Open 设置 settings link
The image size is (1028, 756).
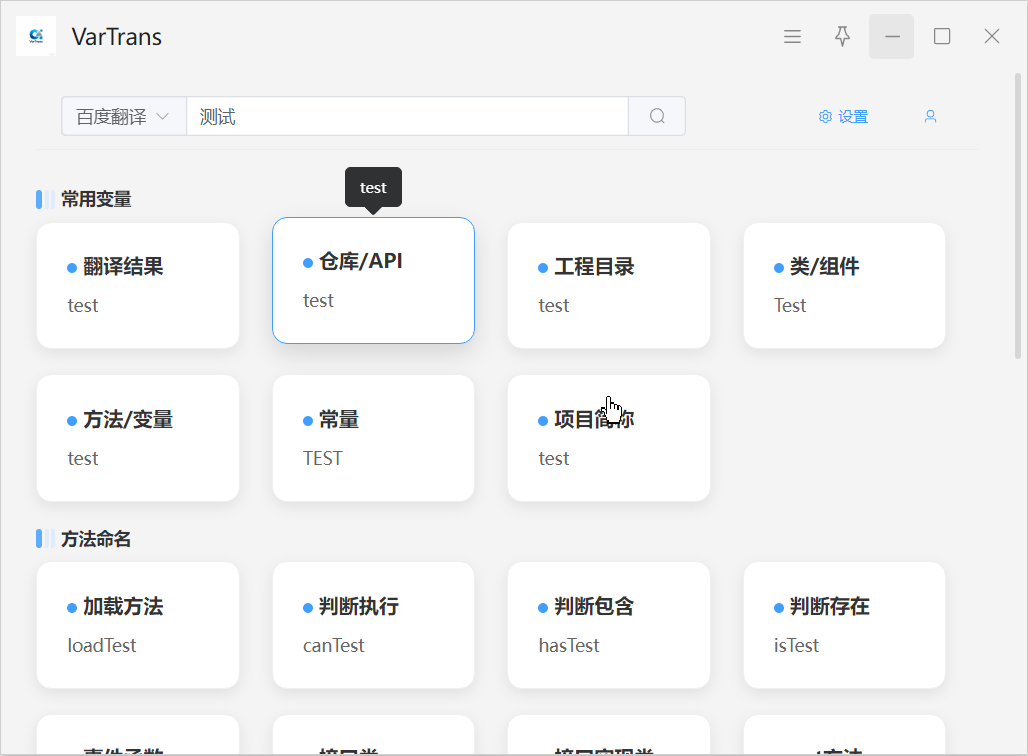pyautogui.click(x=853, y=117)
